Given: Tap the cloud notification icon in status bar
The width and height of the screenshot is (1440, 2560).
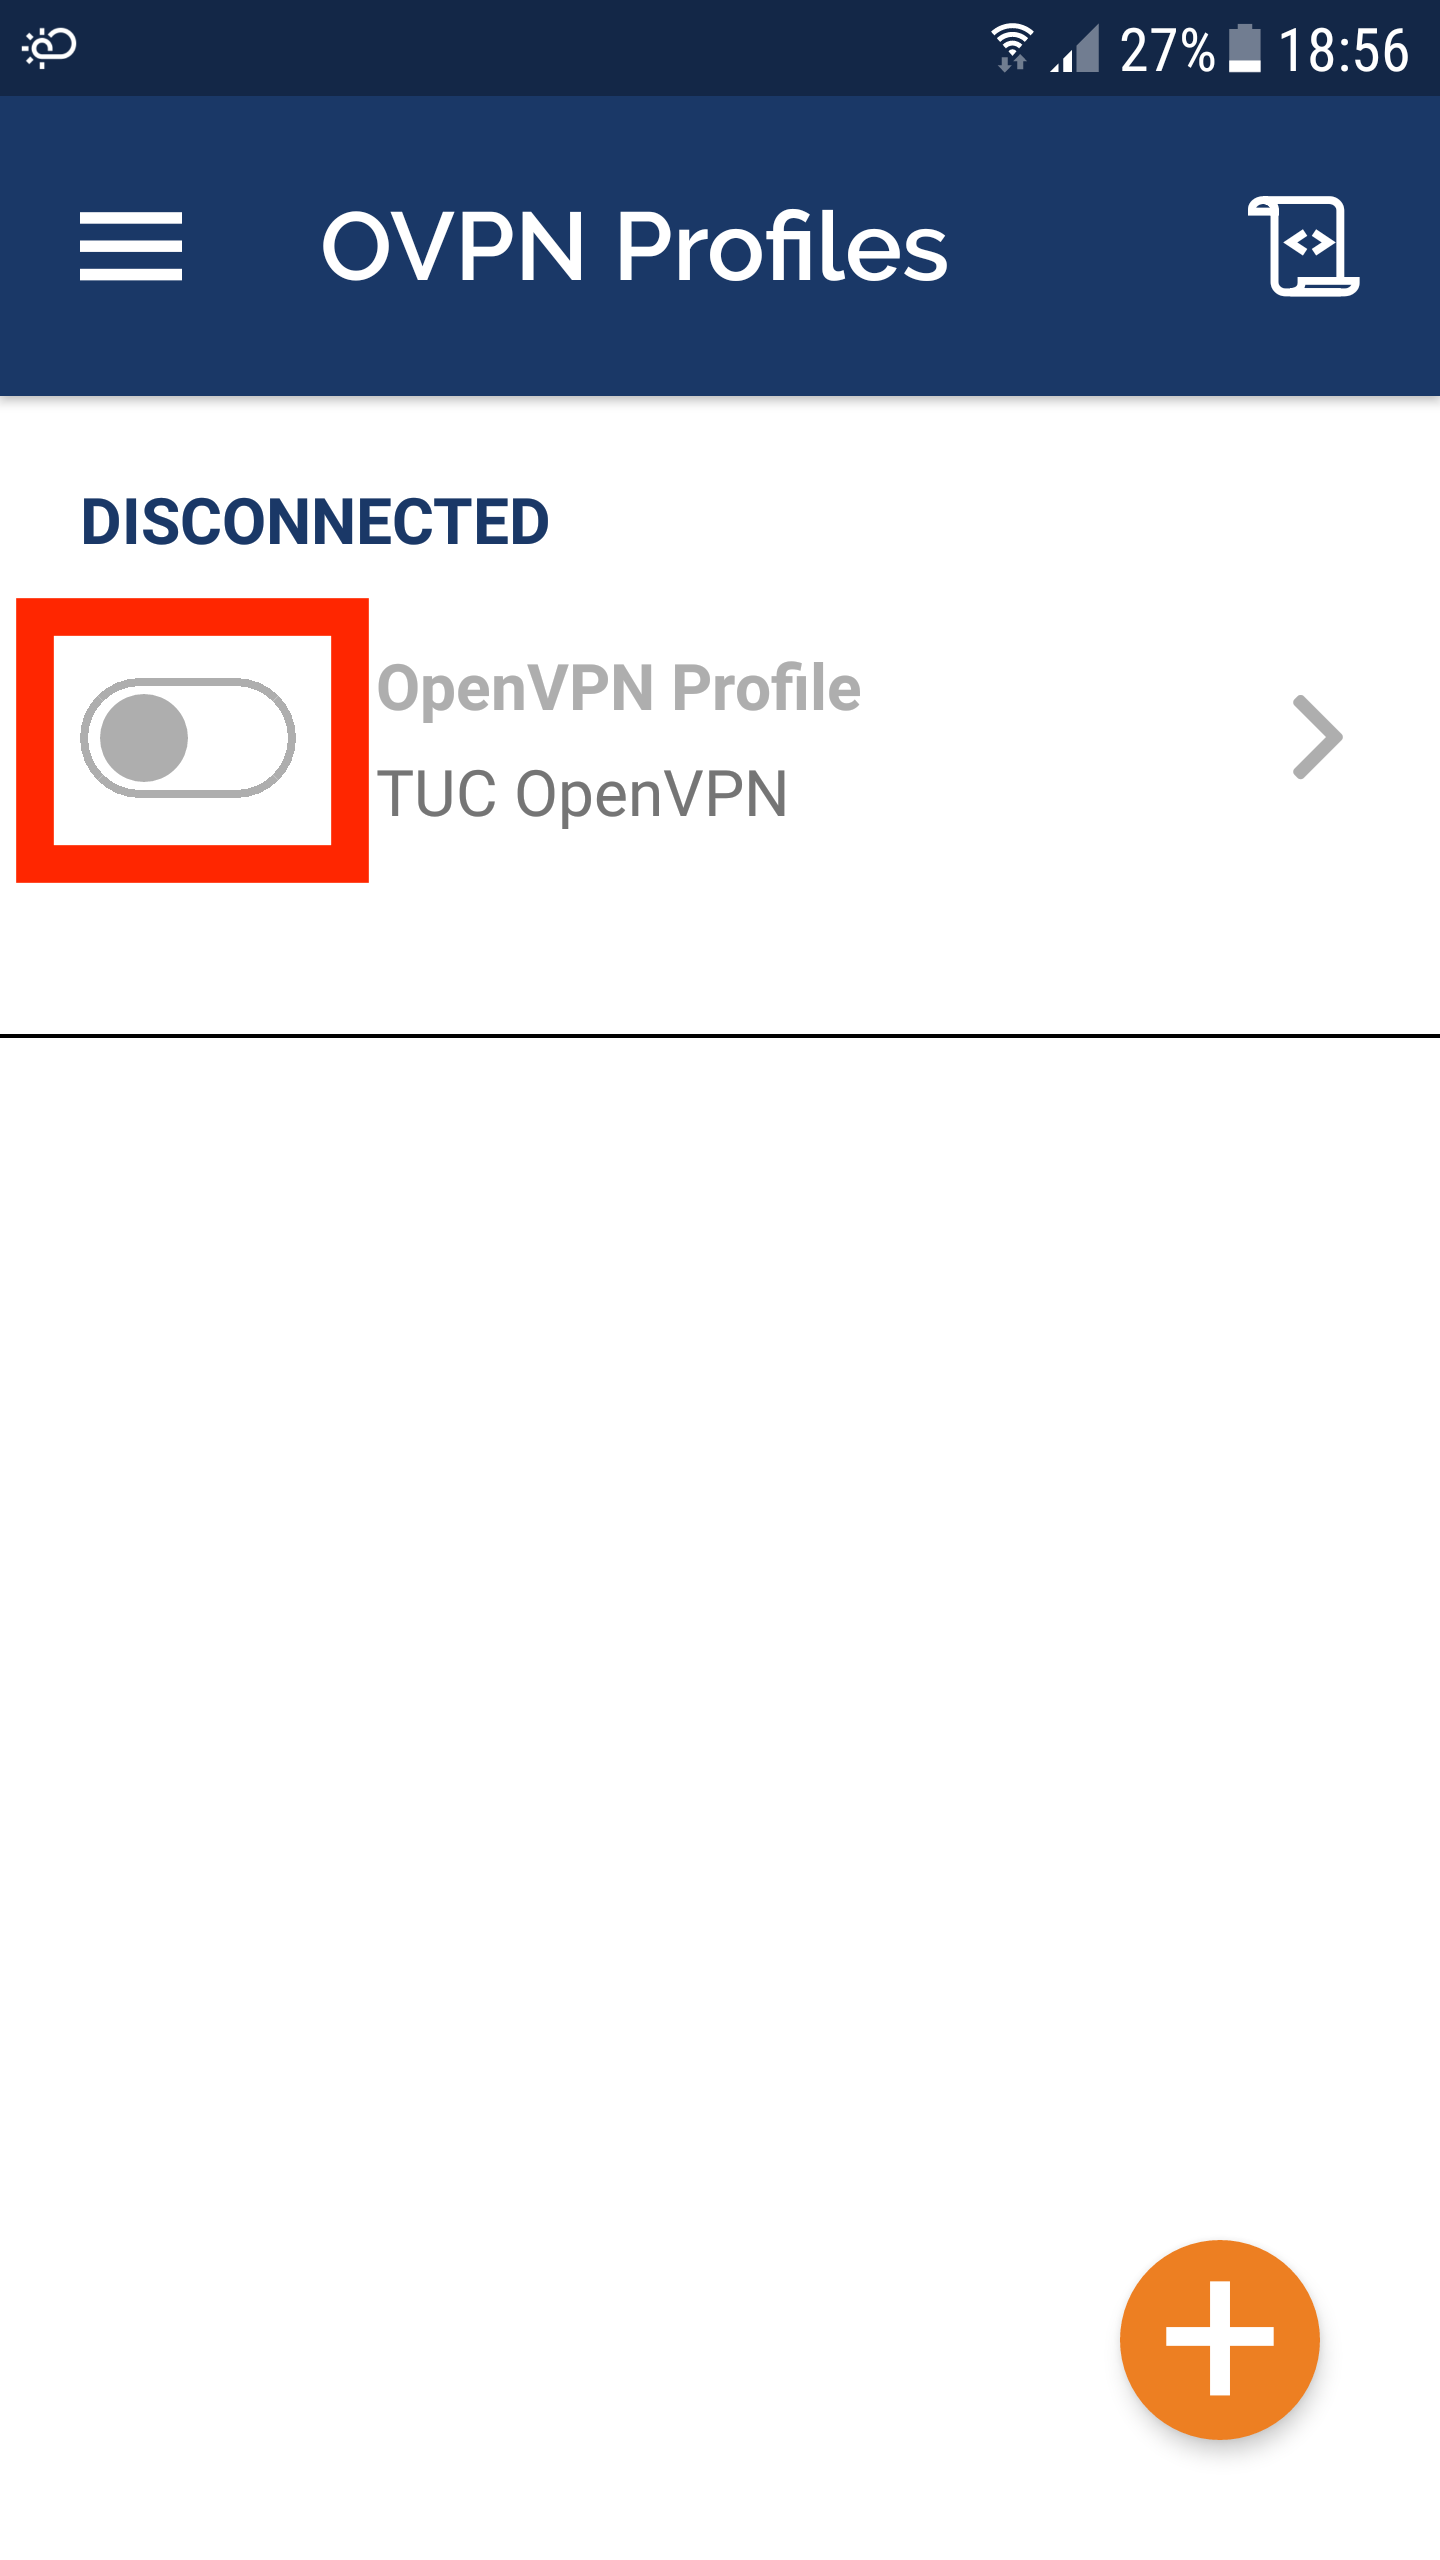Looking at the screenshot, I should pyautogui.click(x=49, y=47).
